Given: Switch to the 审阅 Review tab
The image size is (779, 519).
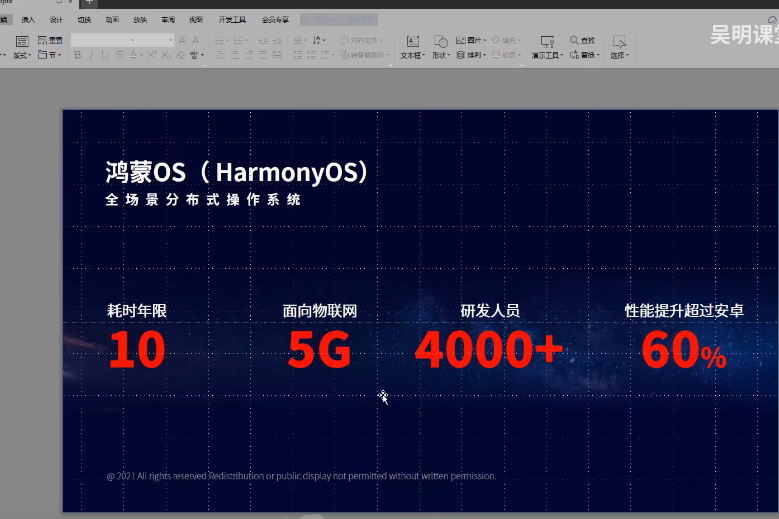Looking at the screenshot, I should coord(168,20).
